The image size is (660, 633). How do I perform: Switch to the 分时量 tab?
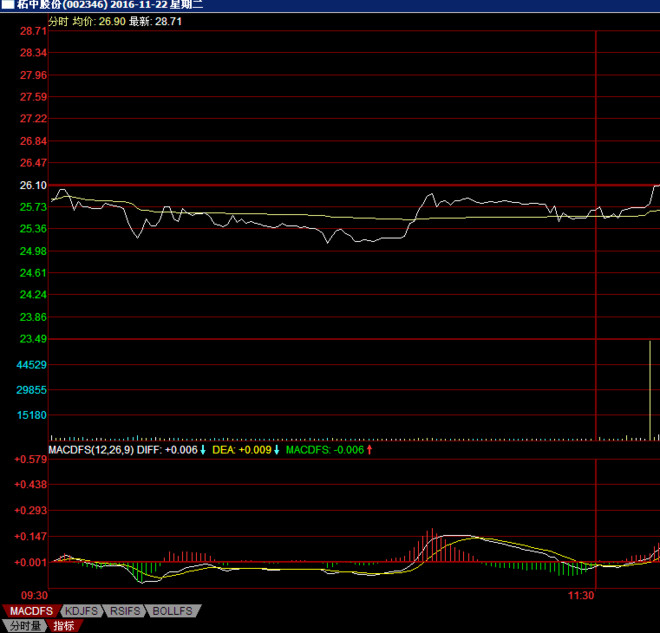(x=25, y=625)
